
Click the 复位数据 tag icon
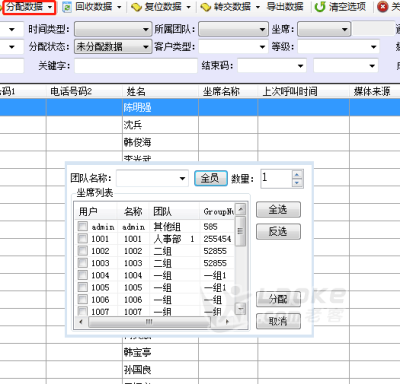click(136, 7)
